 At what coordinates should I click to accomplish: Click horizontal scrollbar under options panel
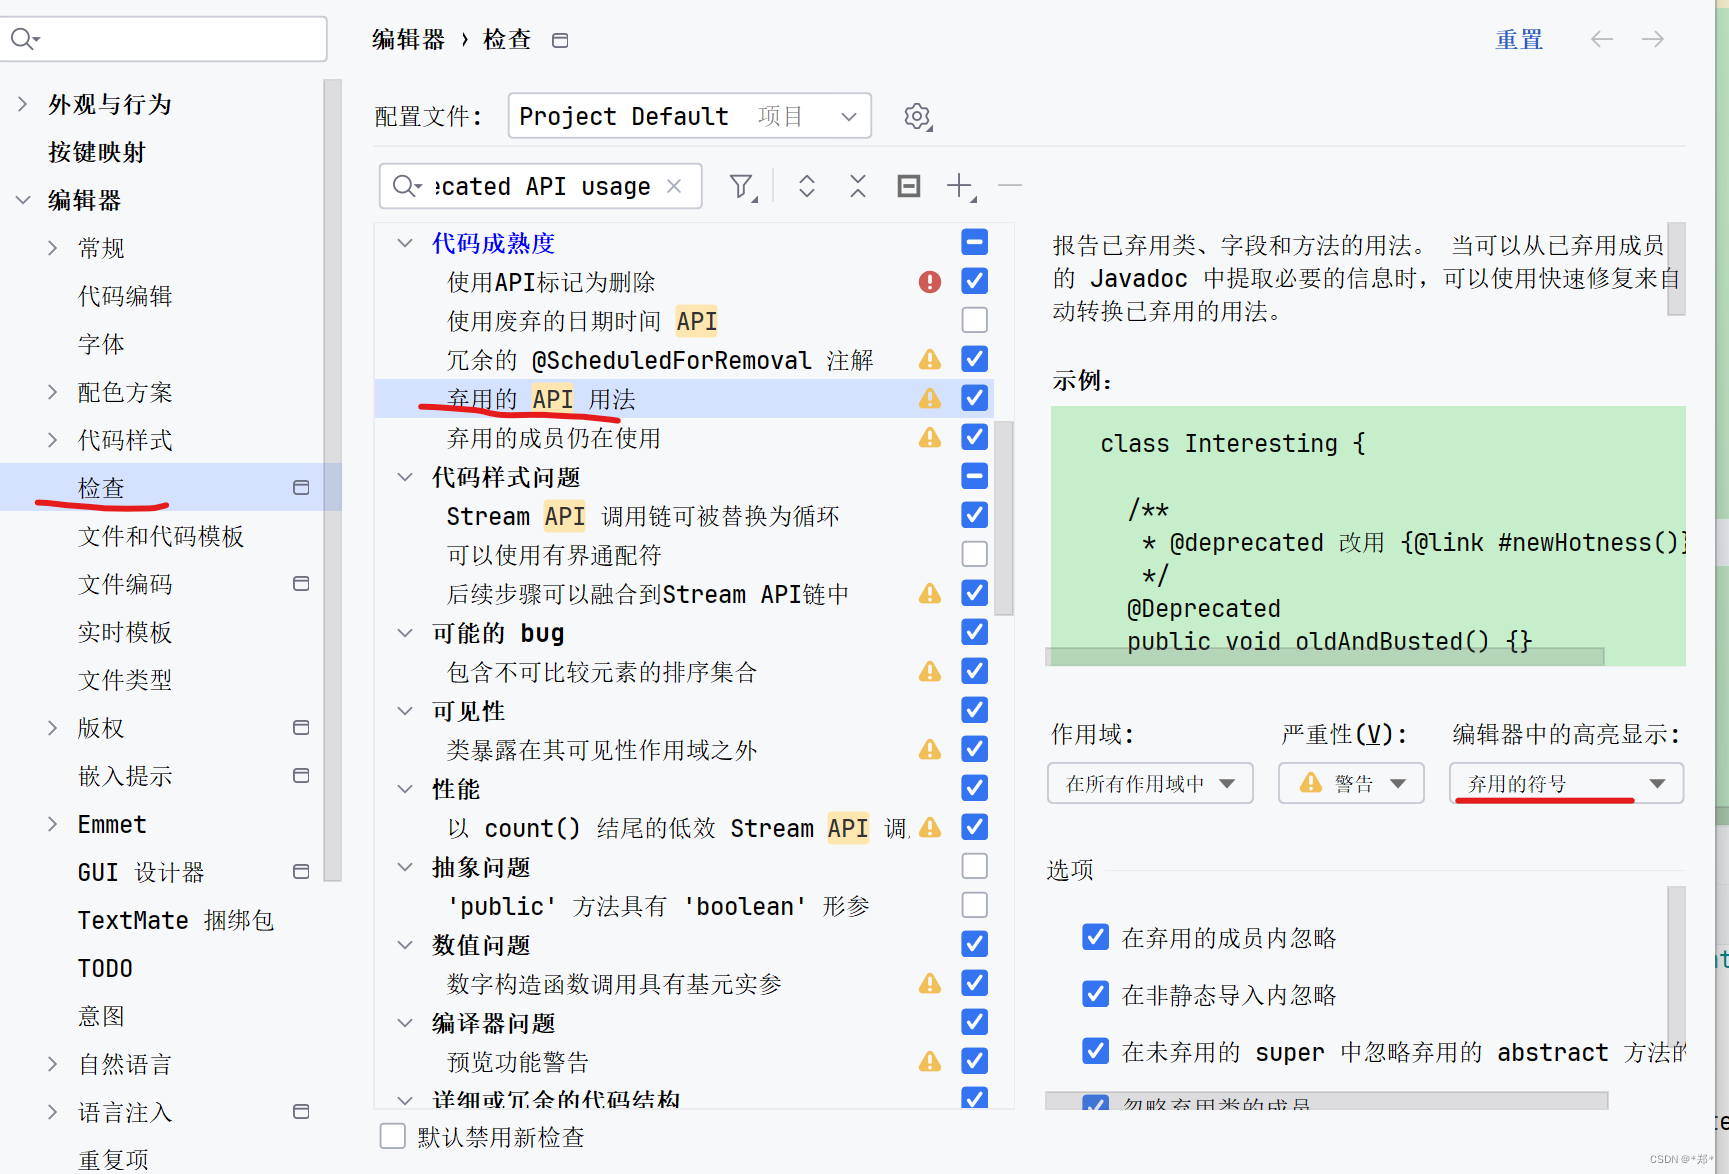point(1326,1100)
